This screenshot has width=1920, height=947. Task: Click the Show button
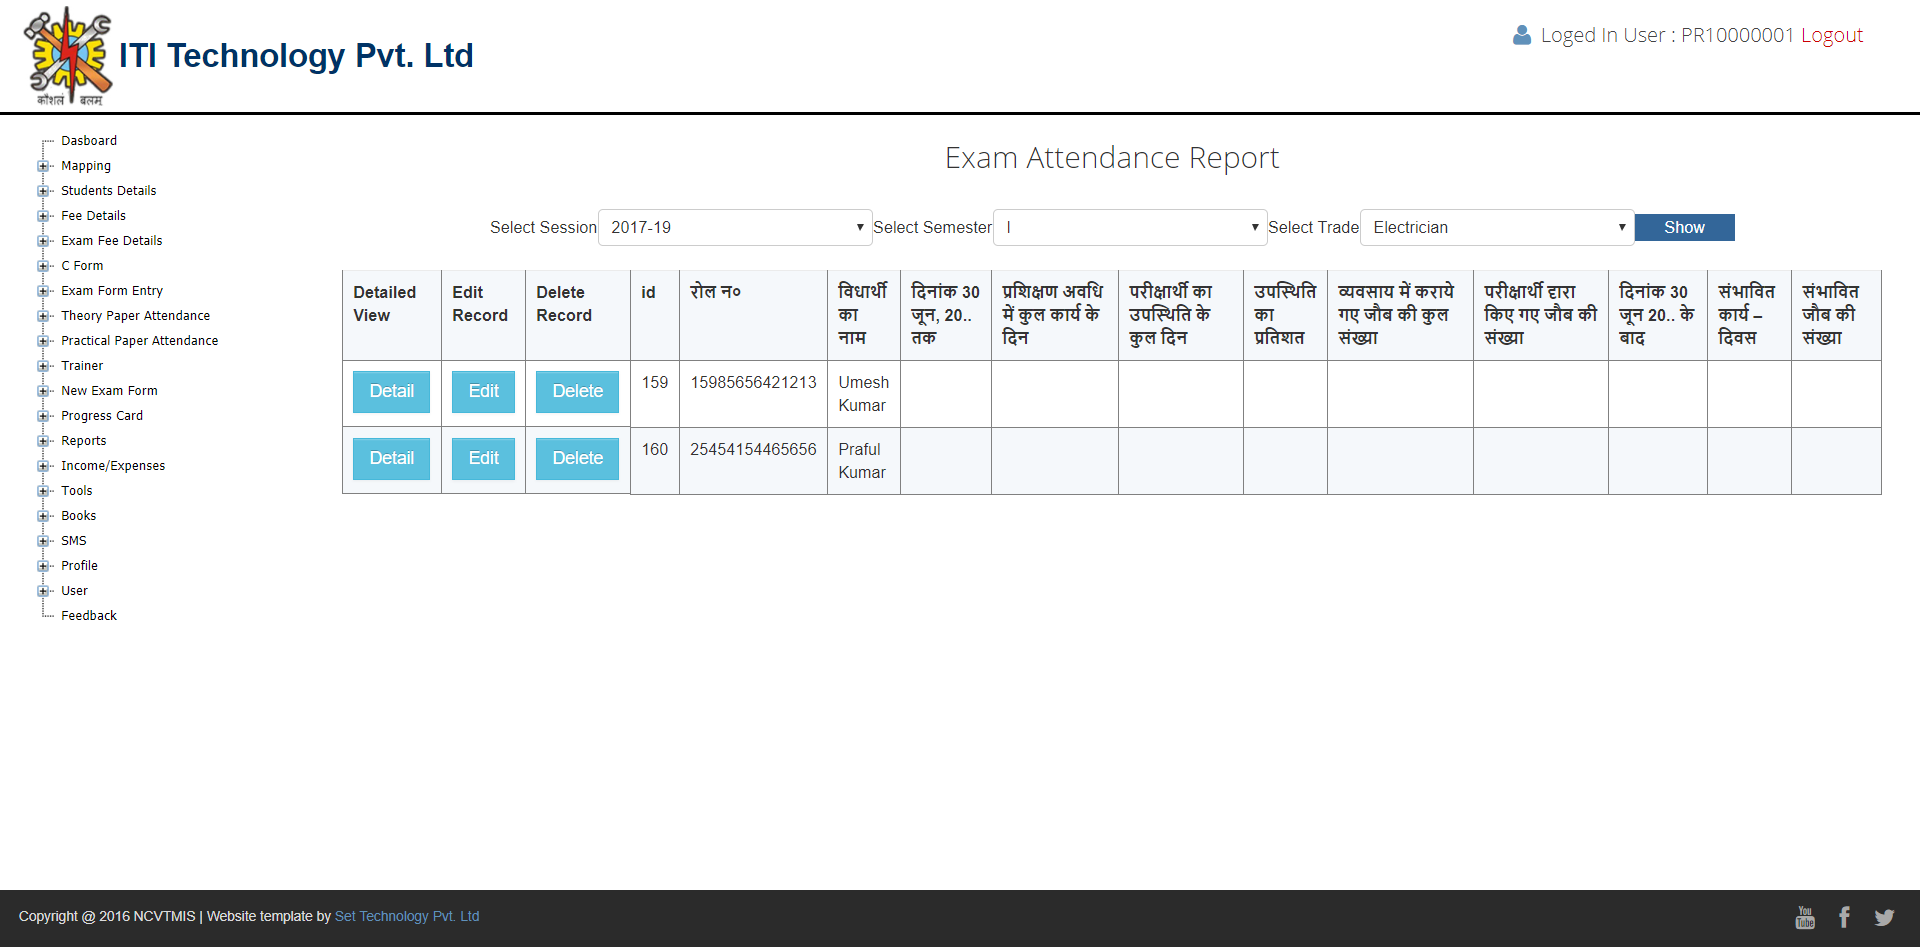[x=1684, y=228]
